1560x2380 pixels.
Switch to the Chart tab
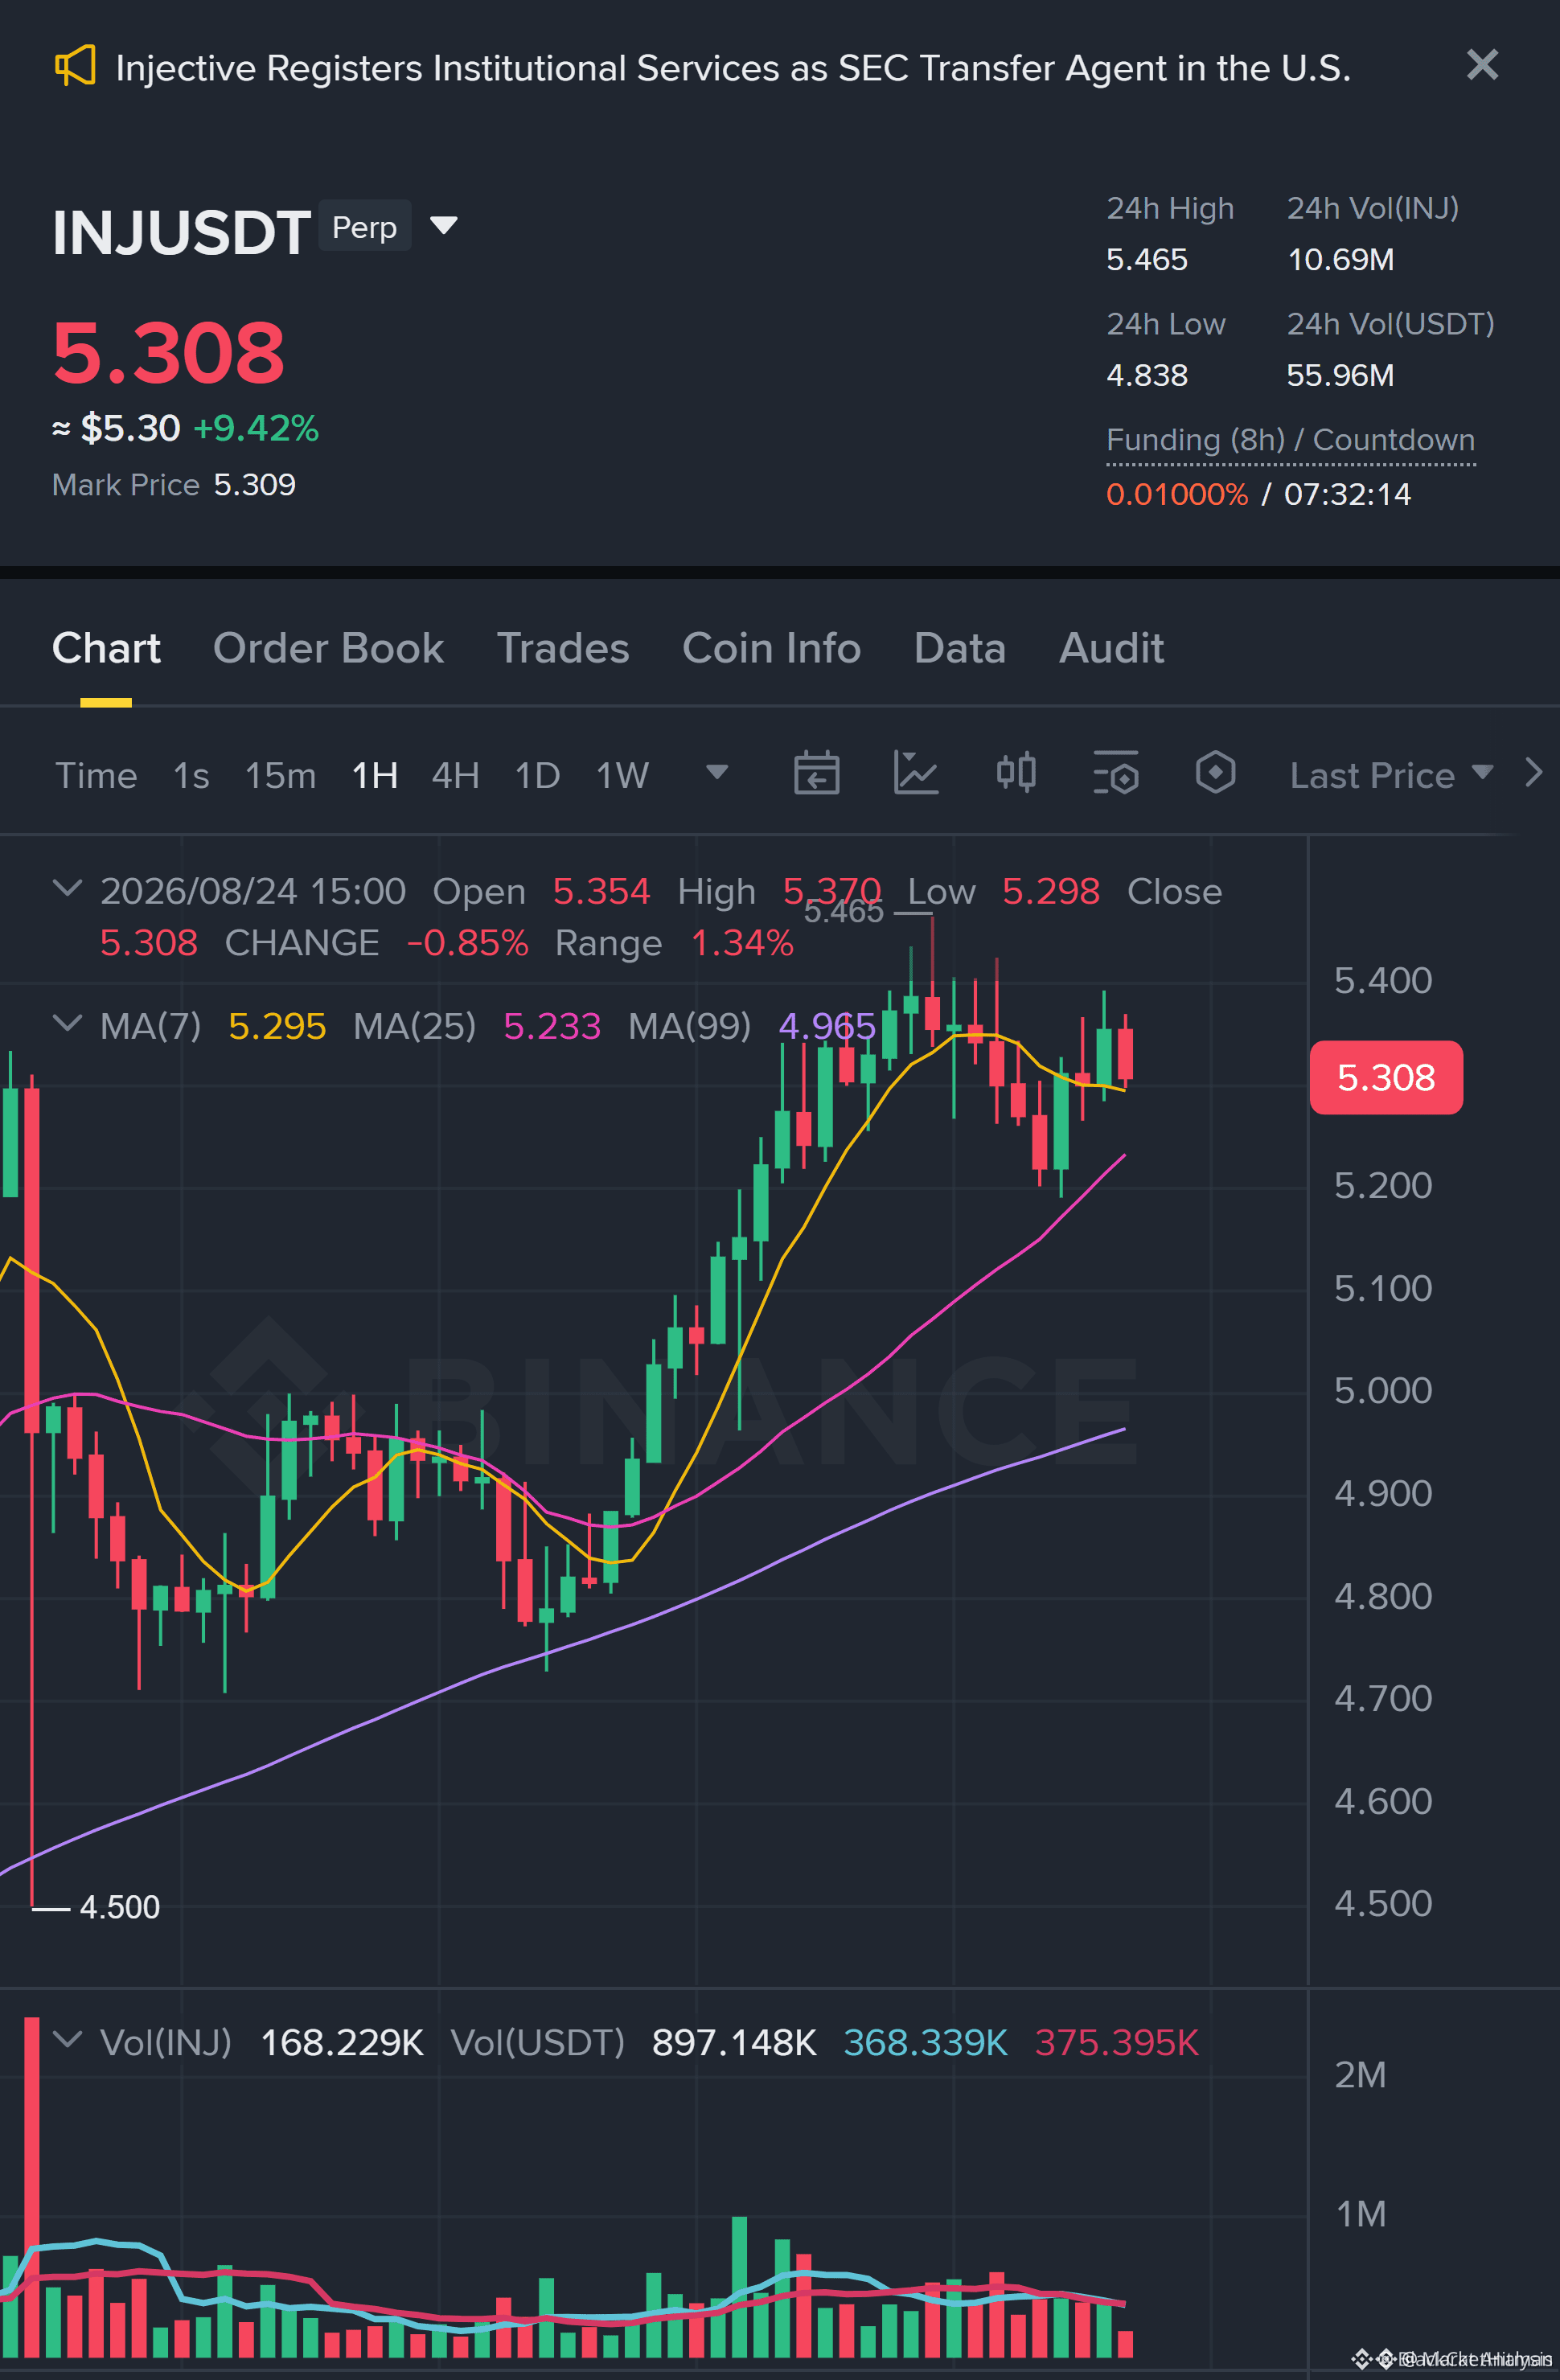point(106,648)
